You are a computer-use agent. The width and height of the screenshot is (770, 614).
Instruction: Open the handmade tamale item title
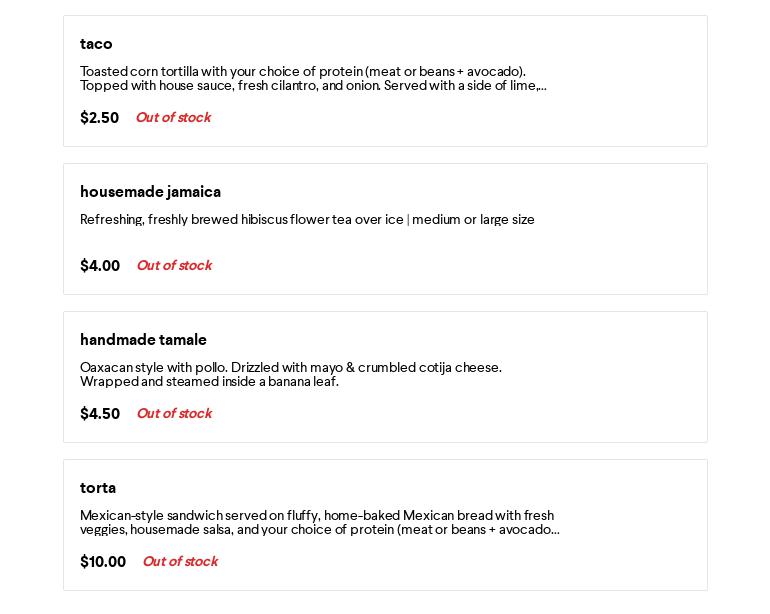143,340
